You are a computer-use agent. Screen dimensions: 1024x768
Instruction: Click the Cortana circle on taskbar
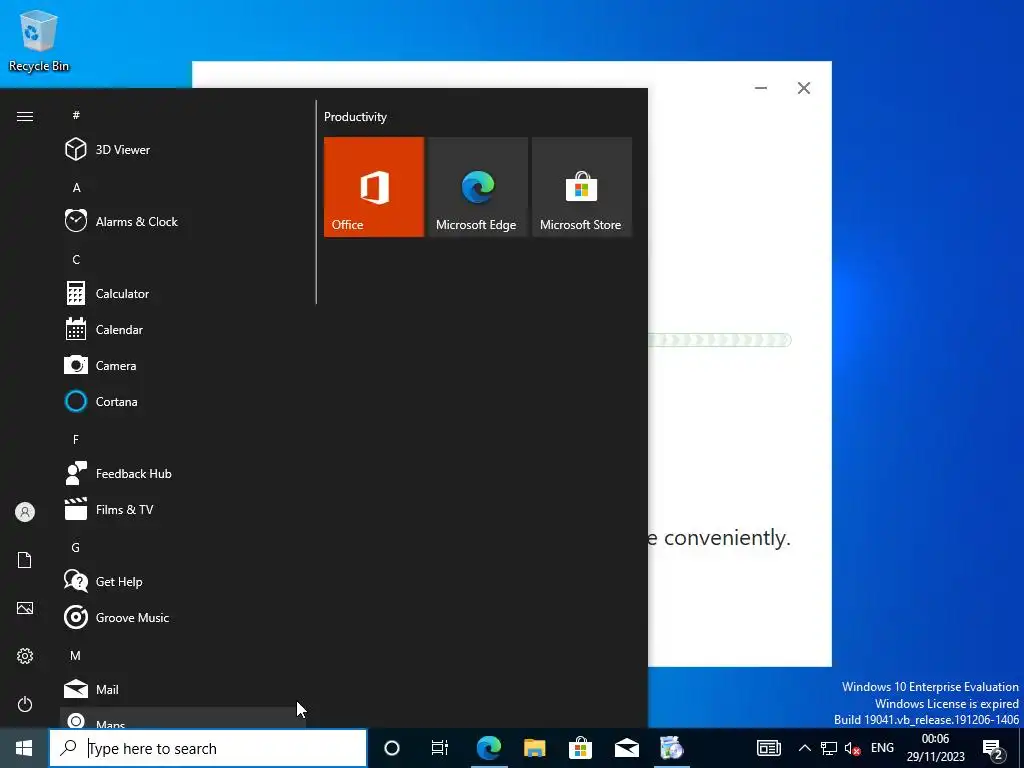(x=392, y=748)
